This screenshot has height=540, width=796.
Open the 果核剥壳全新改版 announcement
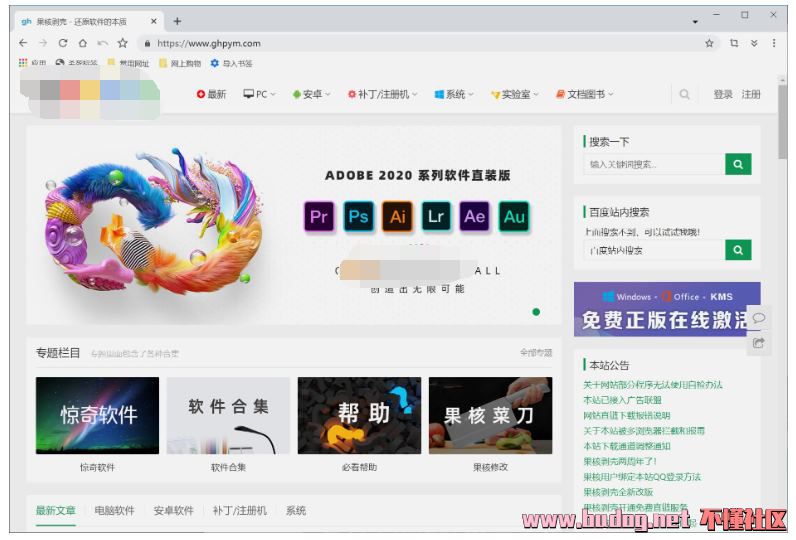[618, 492]
